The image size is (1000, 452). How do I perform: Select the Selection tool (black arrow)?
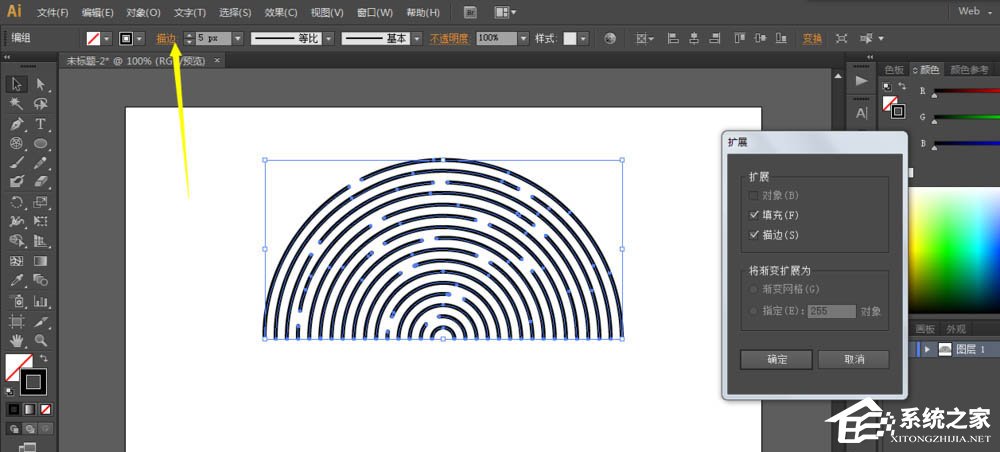[17, 84]
